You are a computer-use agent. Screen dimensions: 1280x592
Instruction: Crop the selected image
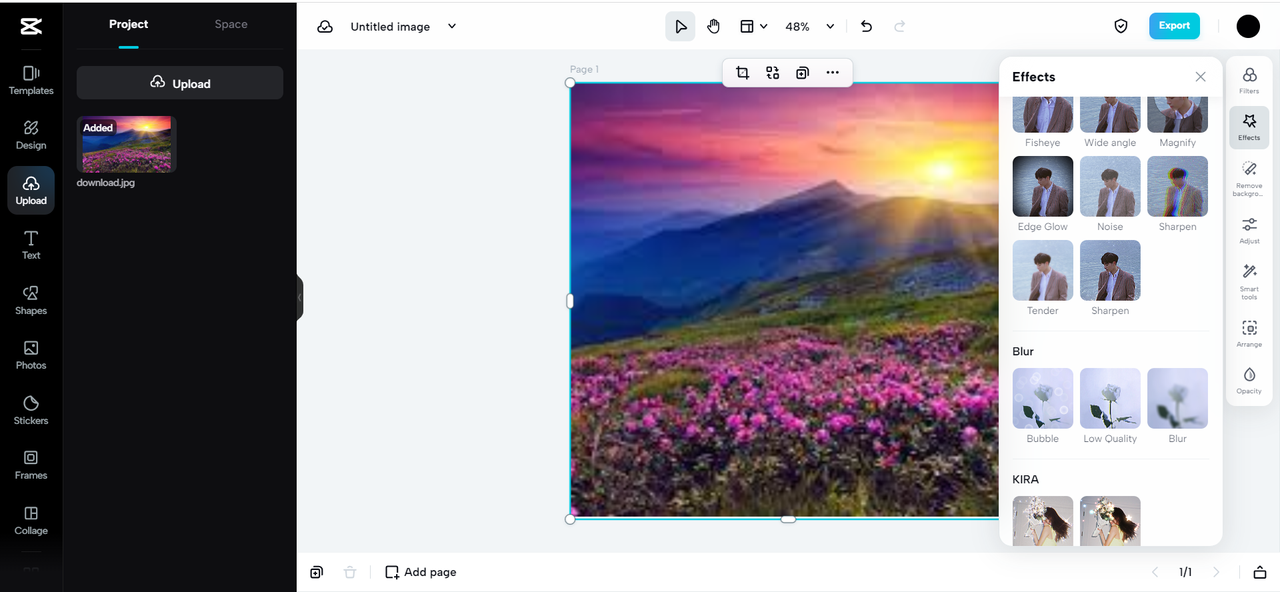[x=742, y=73]
